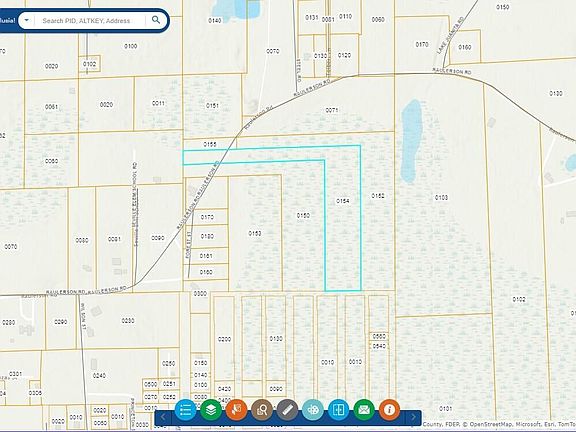Open the brown query search tool
The width and height of the screenshot is (576, 432).
coord(262,410)
